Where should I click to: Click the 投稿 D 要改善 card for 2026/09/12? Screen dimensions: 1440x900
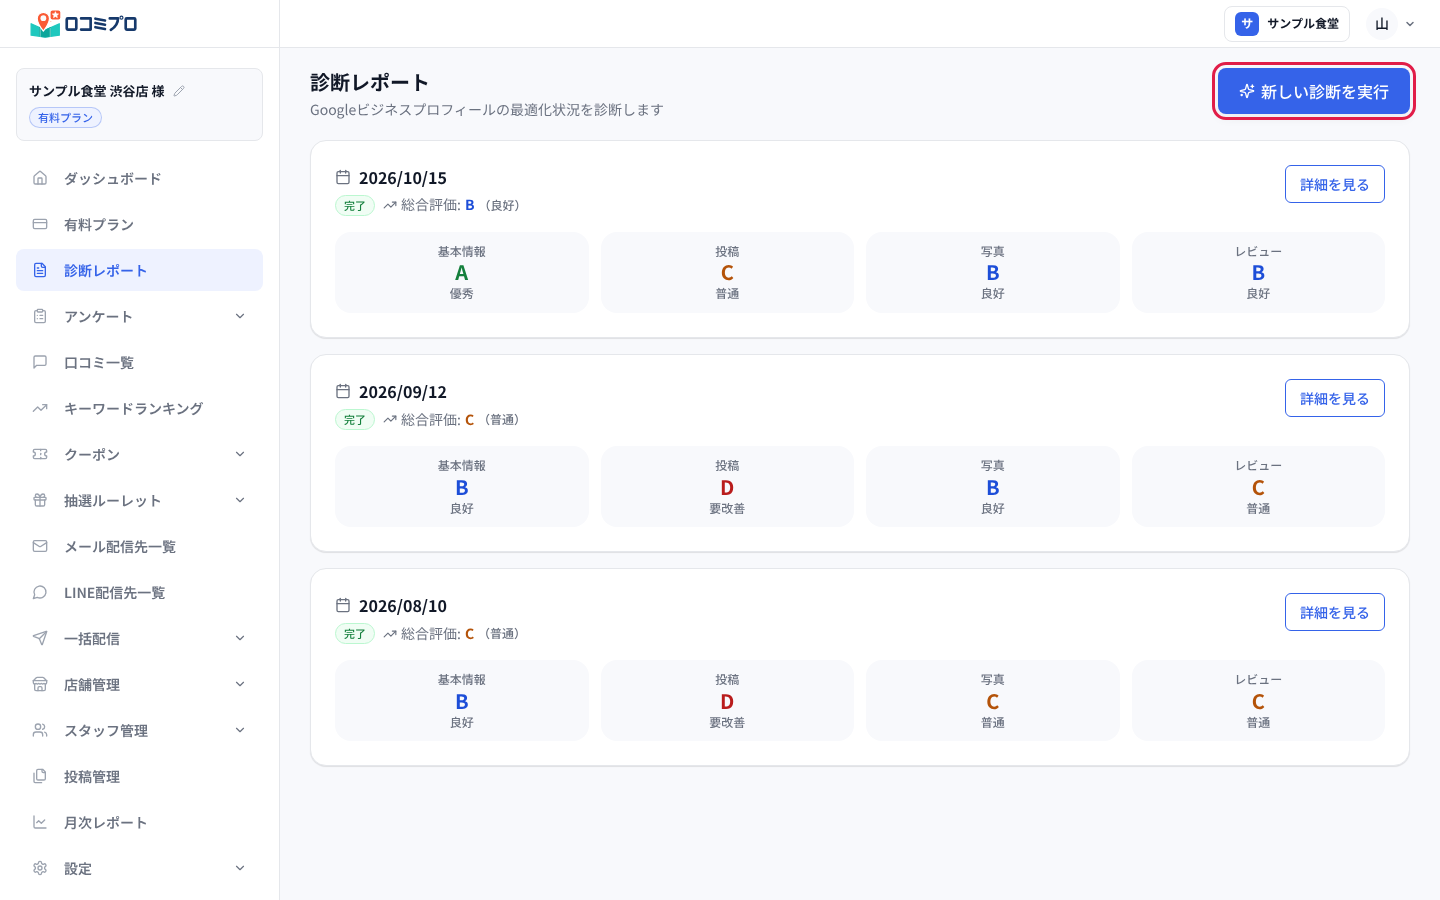click(727, 486)
